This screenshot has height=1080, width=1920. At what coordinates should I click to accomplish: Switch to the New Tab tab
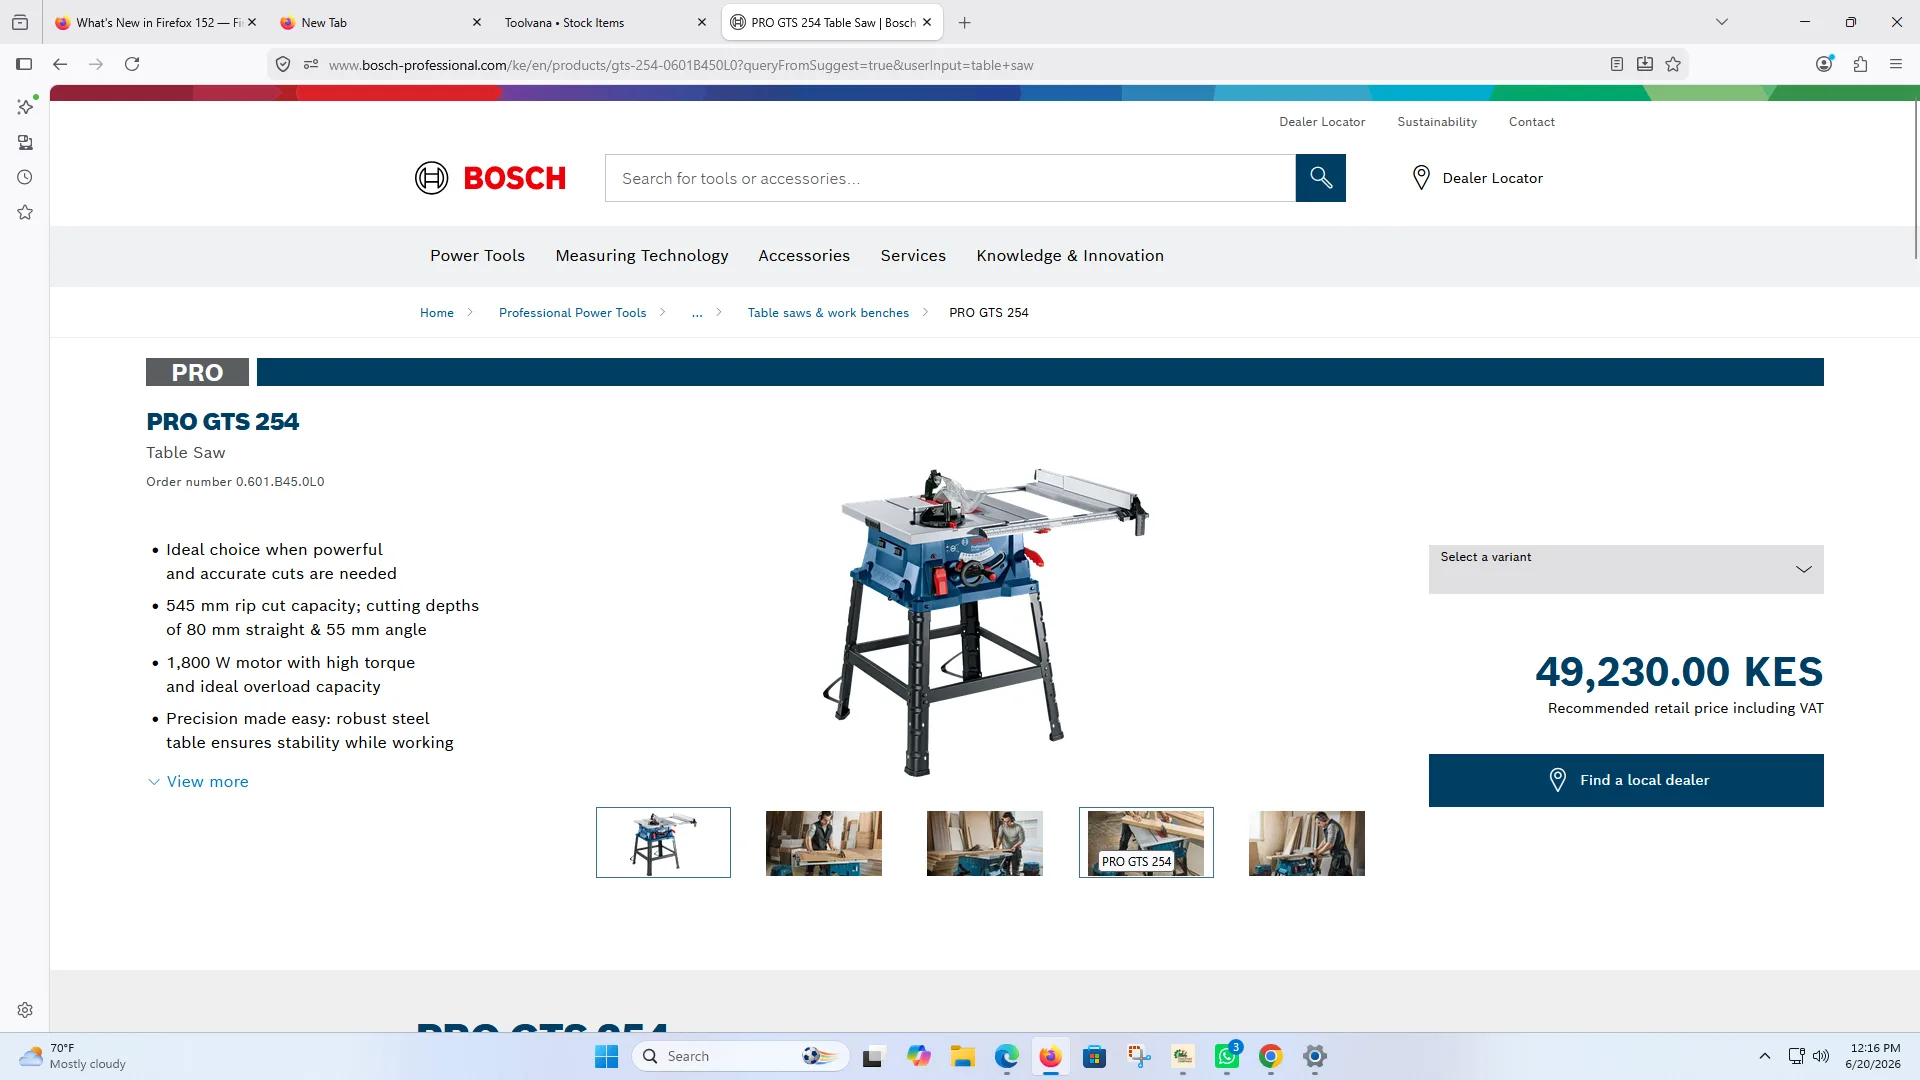click(x=380, y=22)
